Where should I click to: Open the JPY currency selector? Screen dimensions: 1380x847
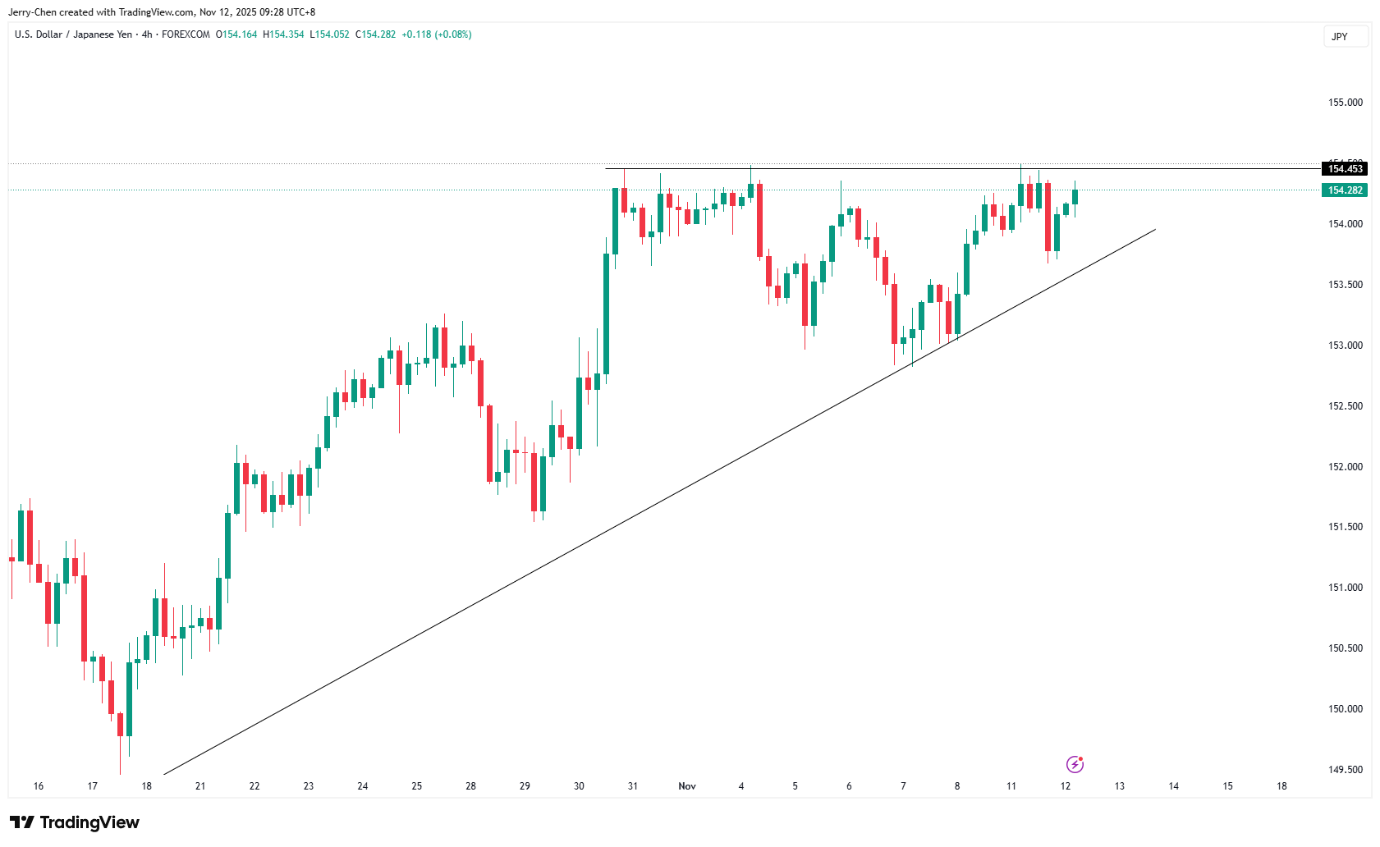click(1339, 36)
